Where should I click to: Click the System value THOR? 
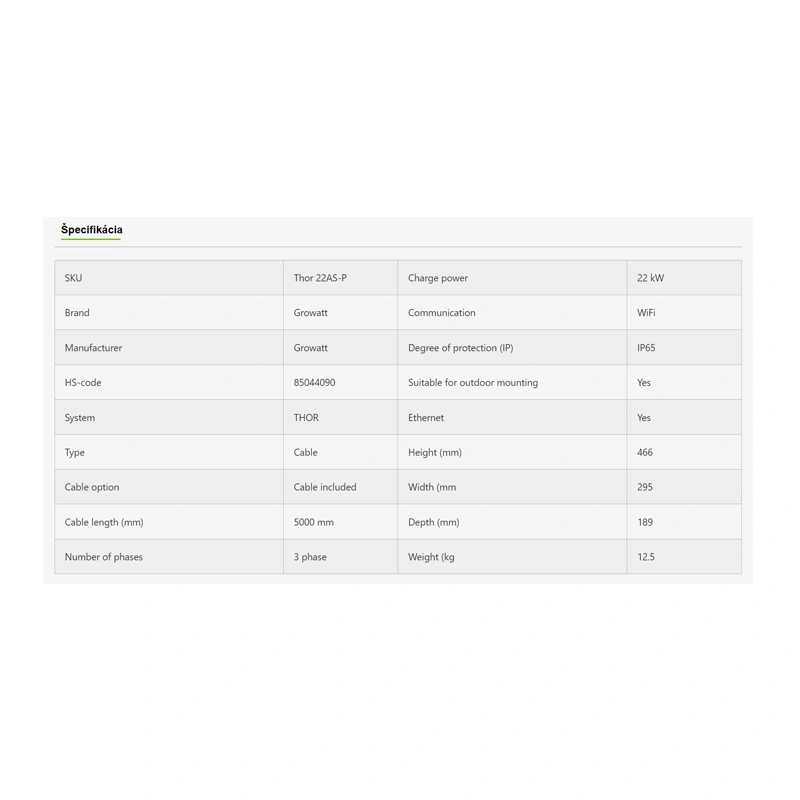click(x=306, y=418)
